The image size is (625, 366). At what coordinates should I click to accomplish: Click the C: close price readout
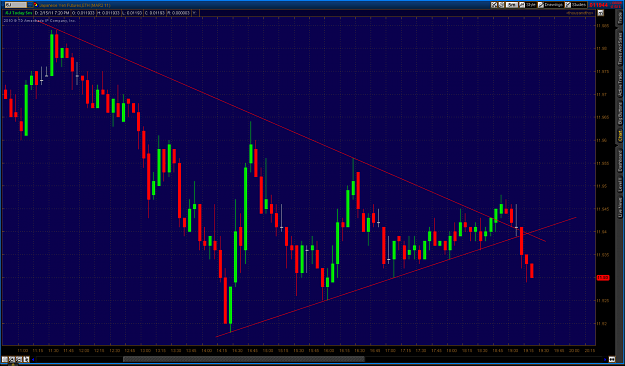(155, 13)
